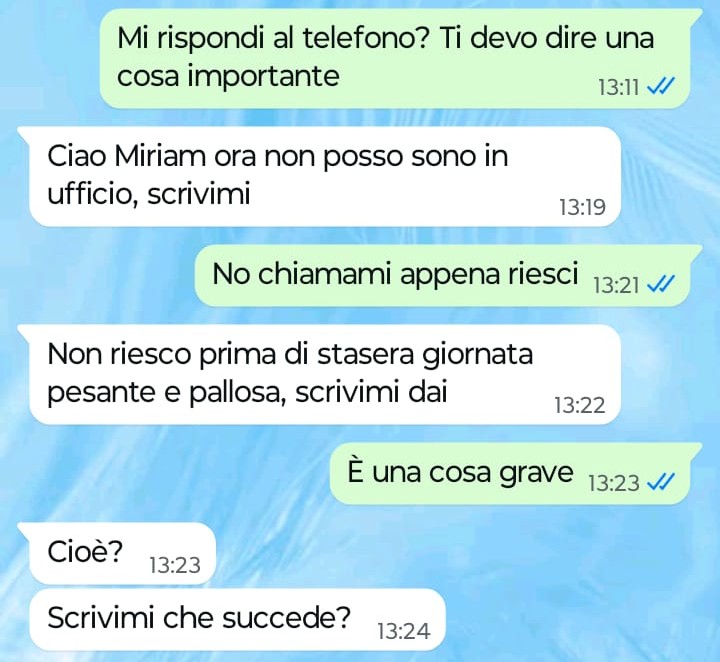Click the name 'Miriam' in the reply
The height and width of the screenshot is (662, 720).
point(160,157)
